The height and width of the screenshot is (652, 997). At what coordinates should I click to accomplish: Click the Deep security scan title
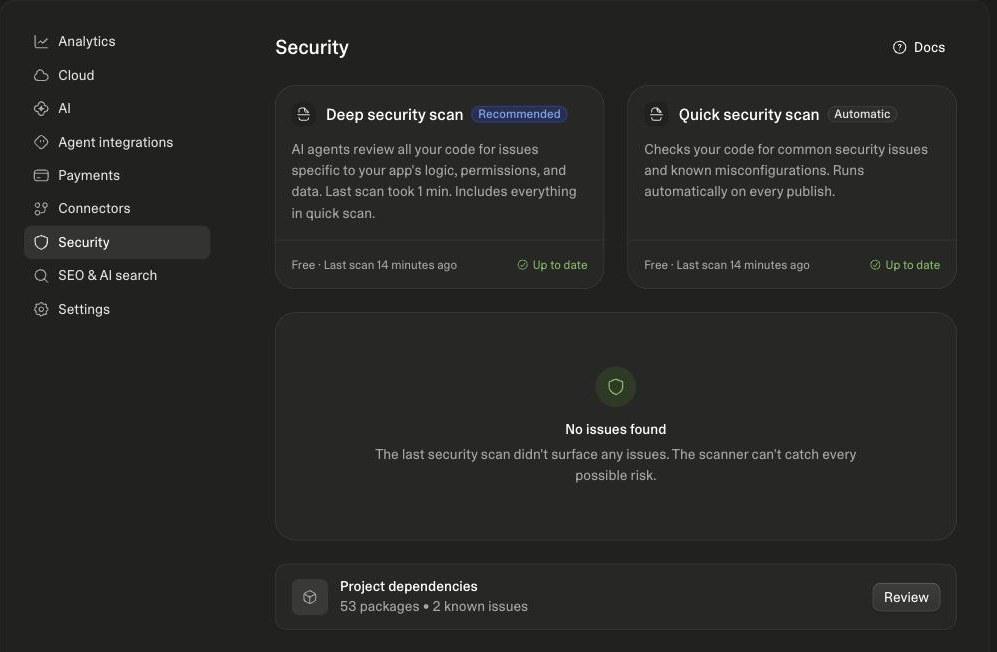click(x=394, y=115)
